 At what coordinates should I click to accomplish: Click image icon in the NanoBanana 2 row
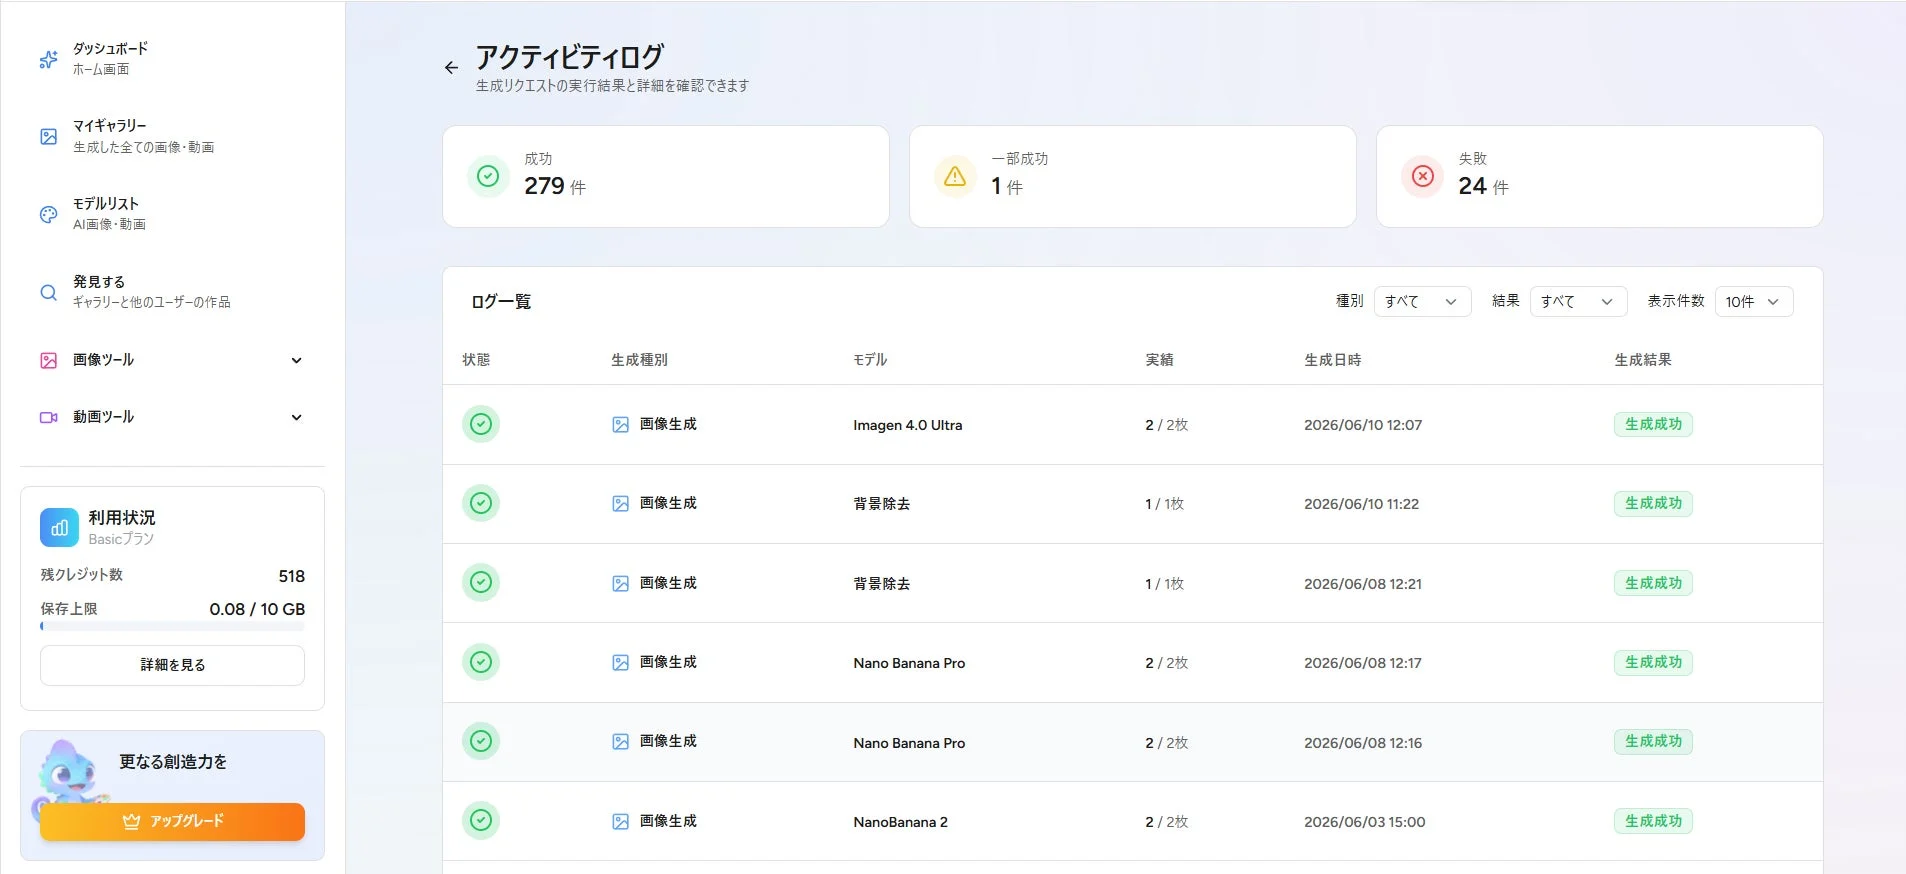[620, 822]
